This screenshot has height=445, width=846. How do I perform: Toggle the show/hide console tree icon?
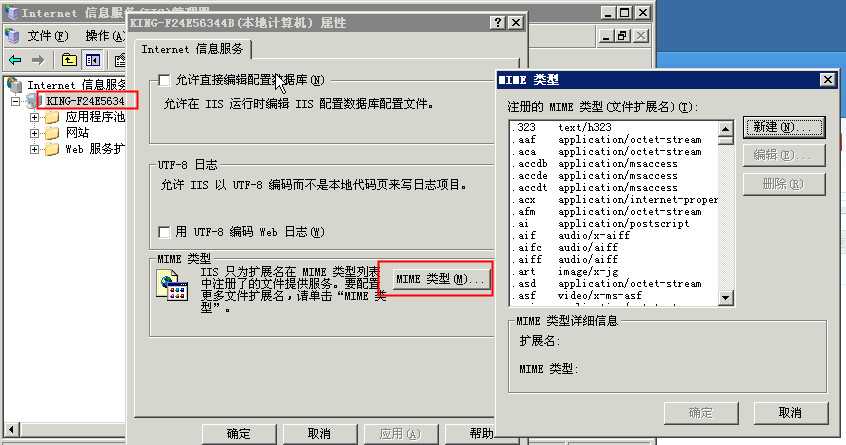pos(93,60)
